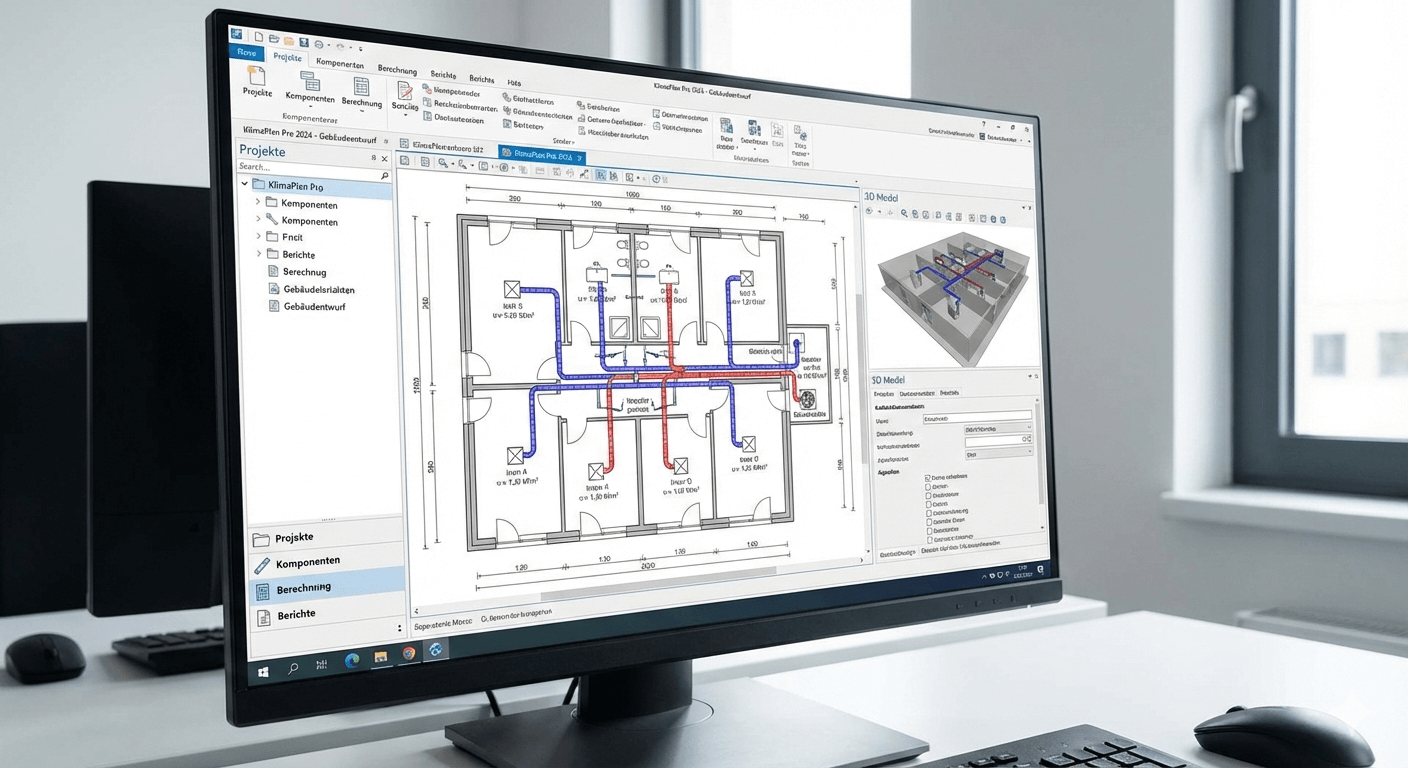Image resolution: width=1408 pixels, height=768 pixels.
Task: Click the text input field in properties panel
Action: click(x=977, y=416)
